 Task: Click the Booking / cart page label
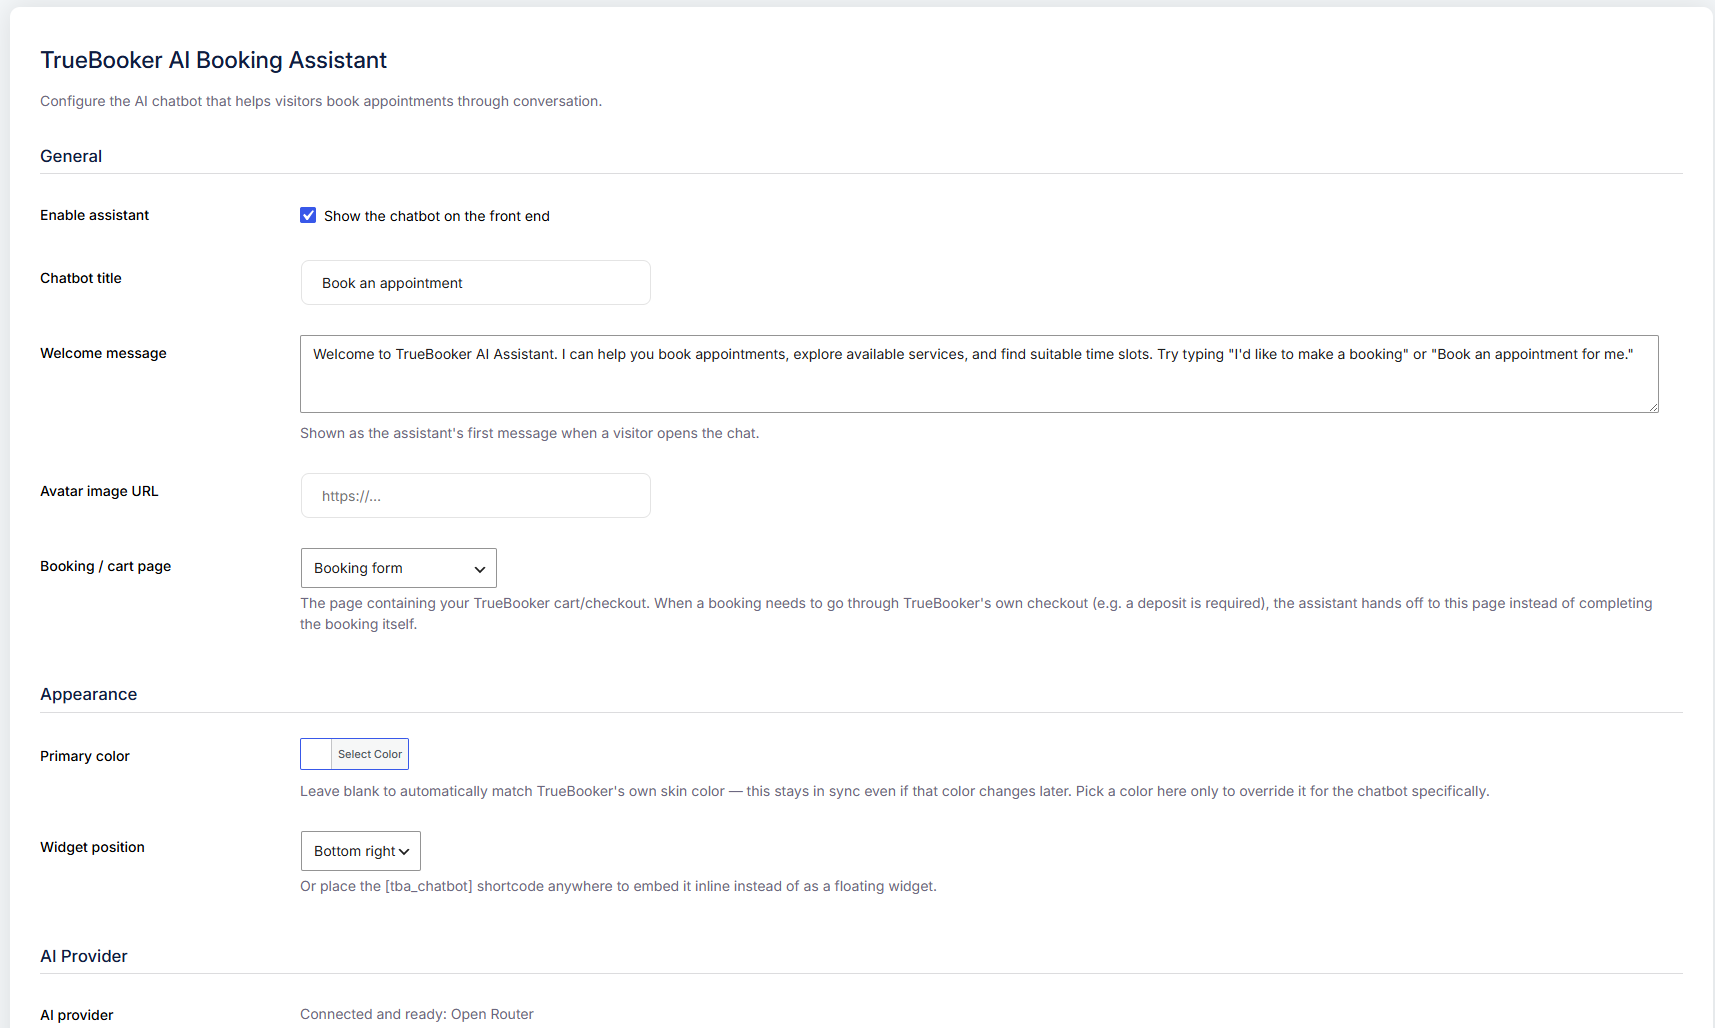[x=106, y=566]
